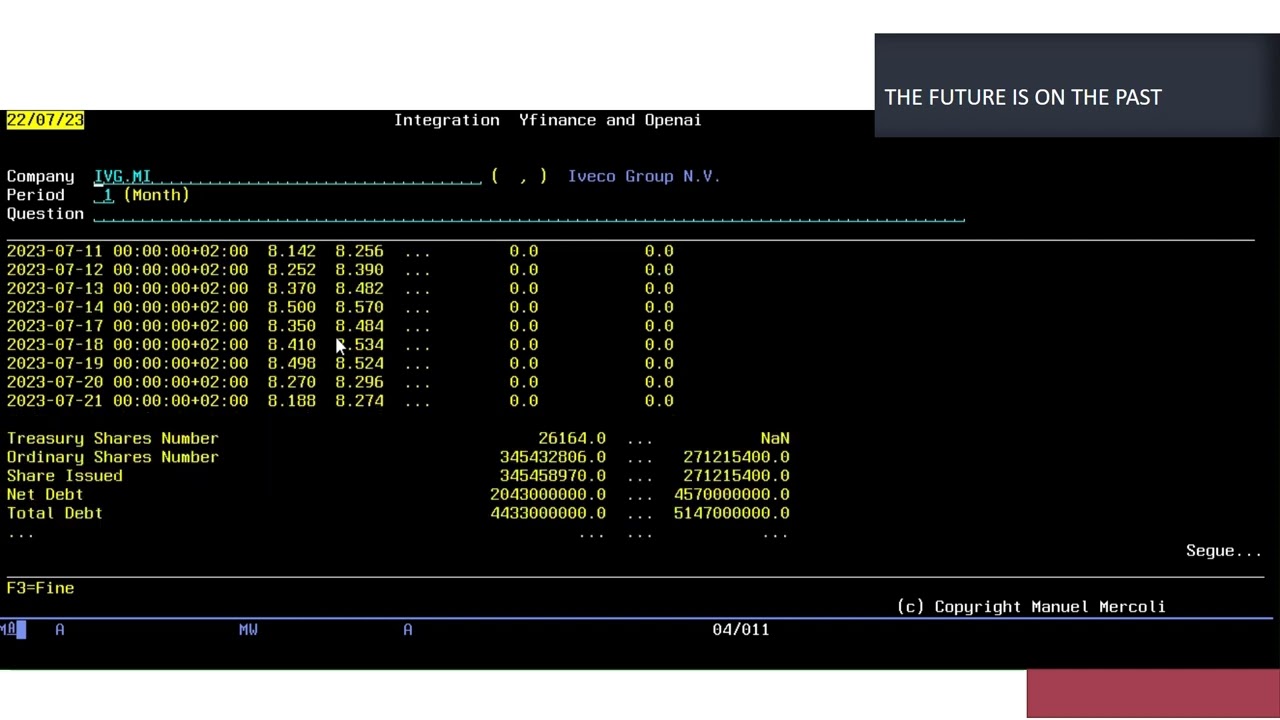Screen dimensions: 1280x720
Task: Select the row dated 2023-07-17
Action: tap(340, 326)
